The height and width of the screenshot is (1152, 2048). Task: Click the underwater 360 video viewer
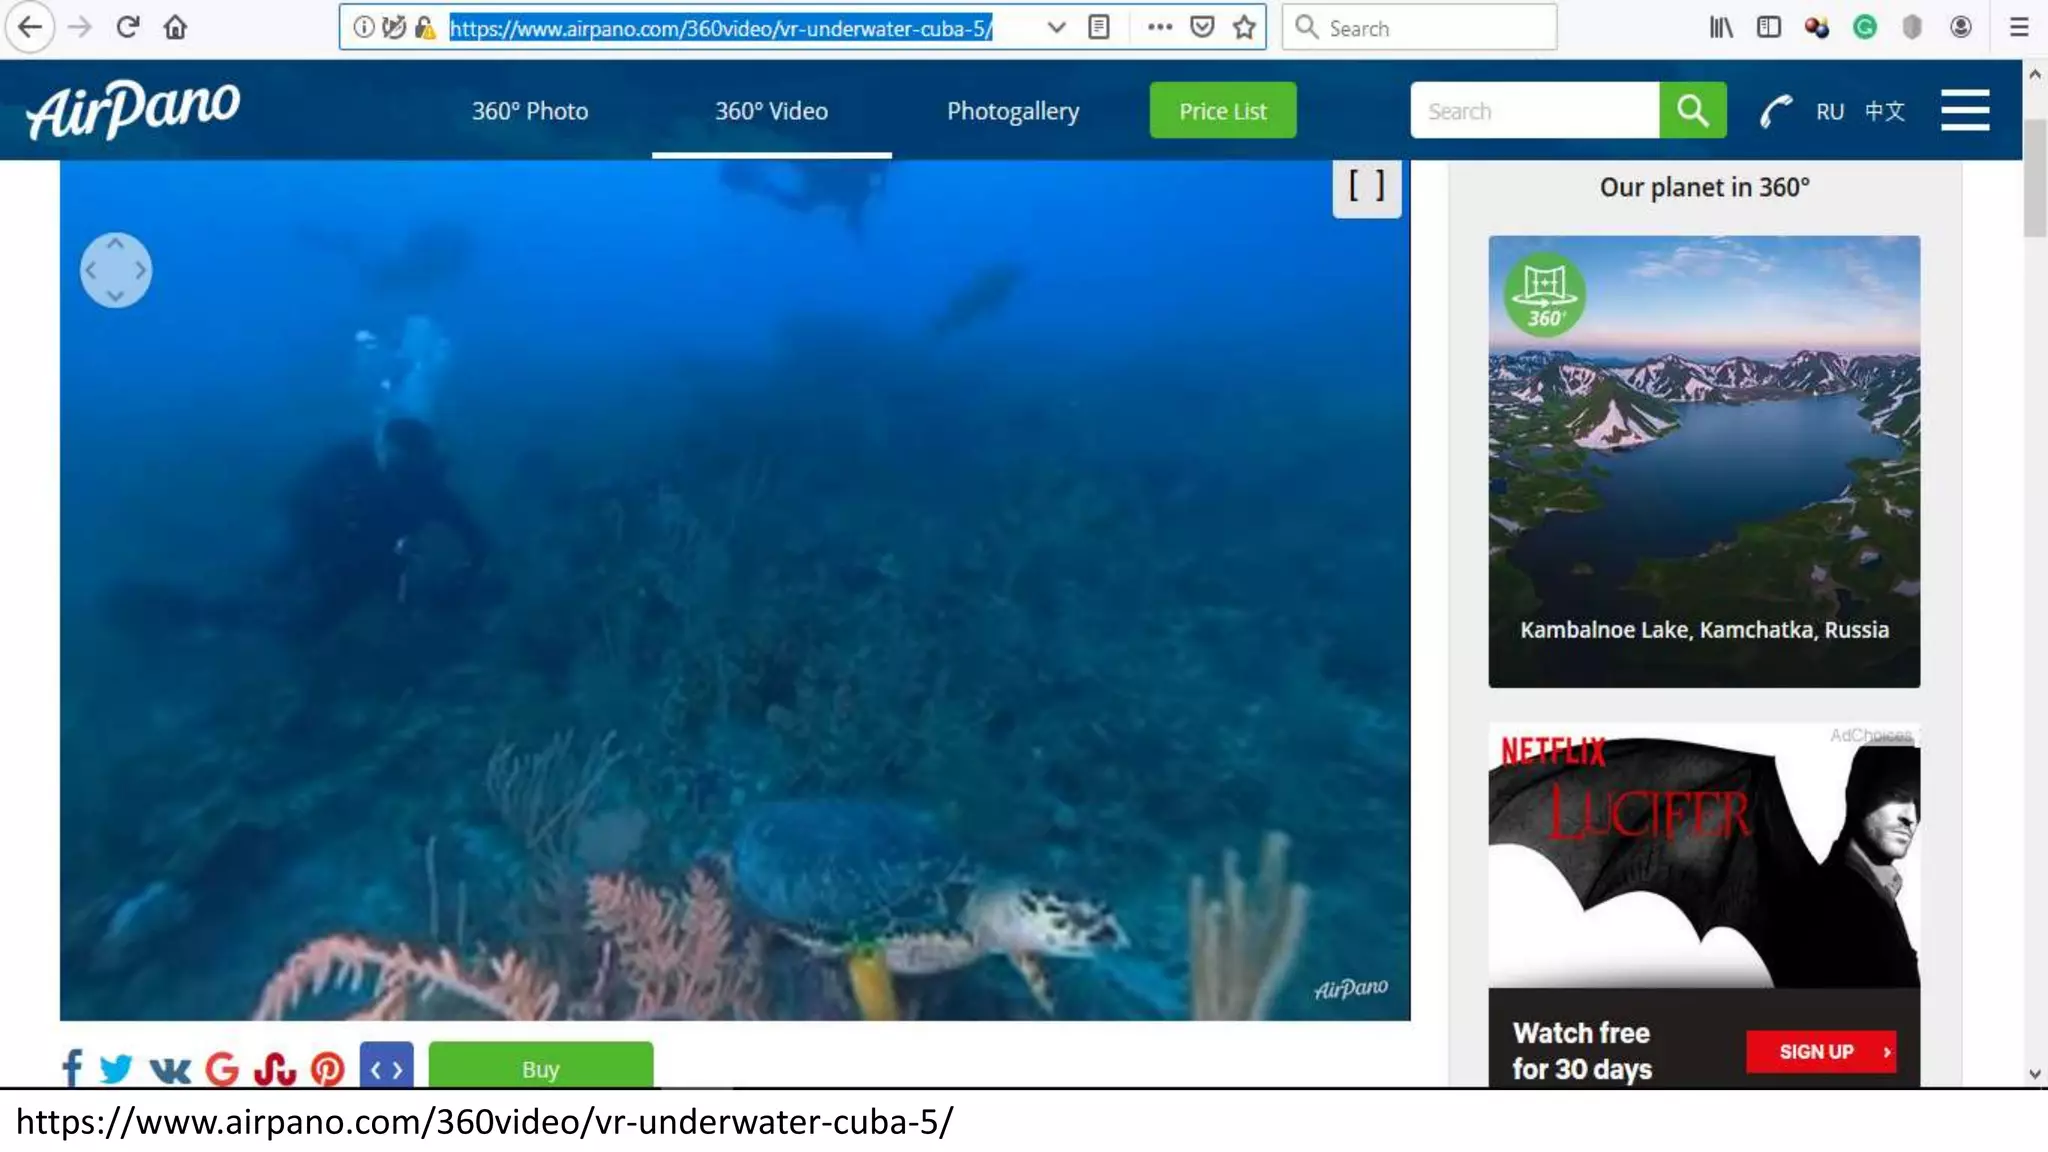click(x=735, y=590)
